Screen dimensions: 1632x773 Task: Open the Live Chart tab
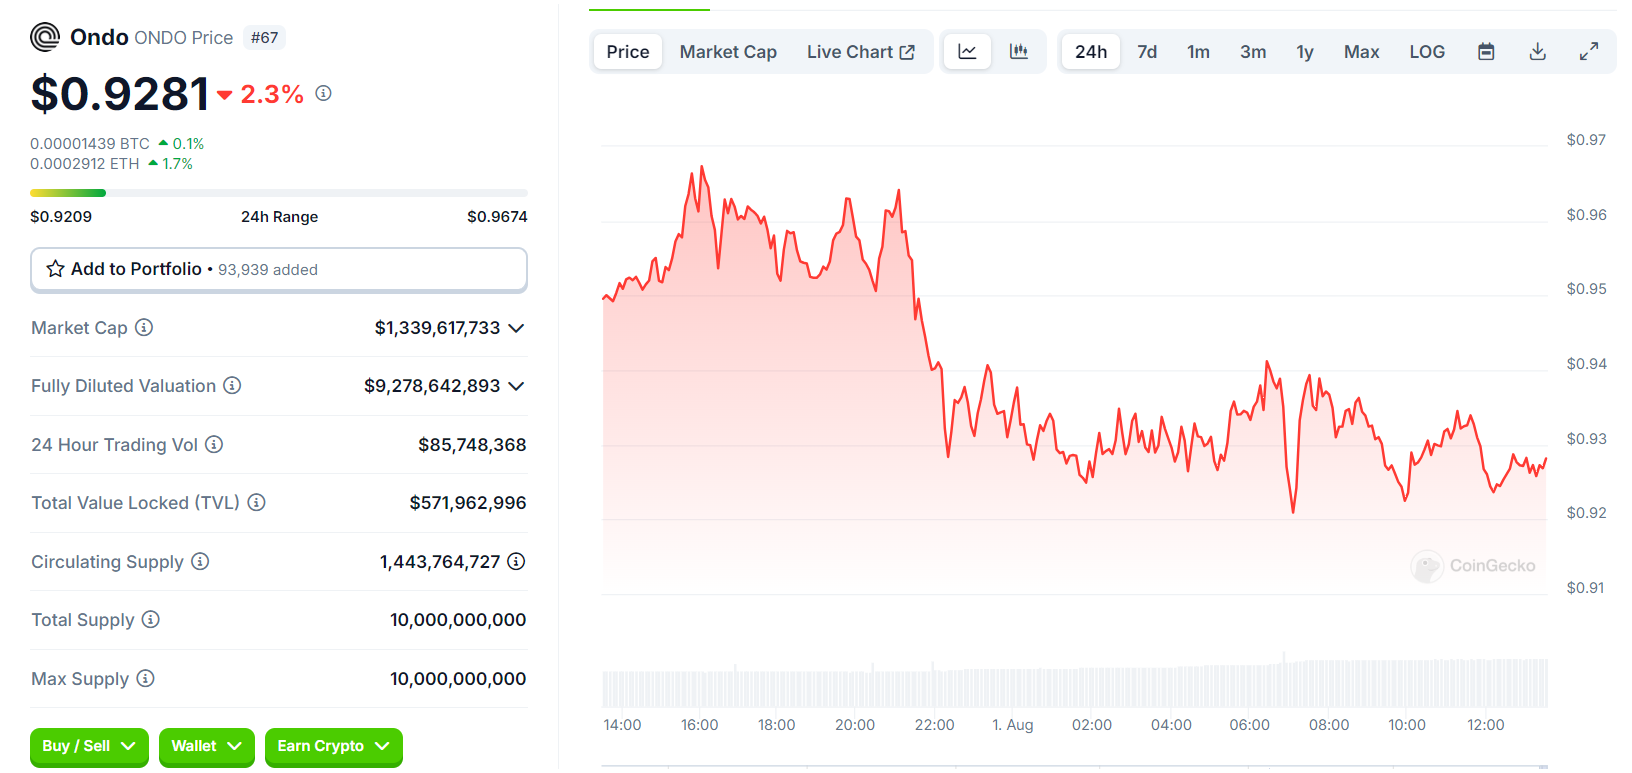[860, 52]
